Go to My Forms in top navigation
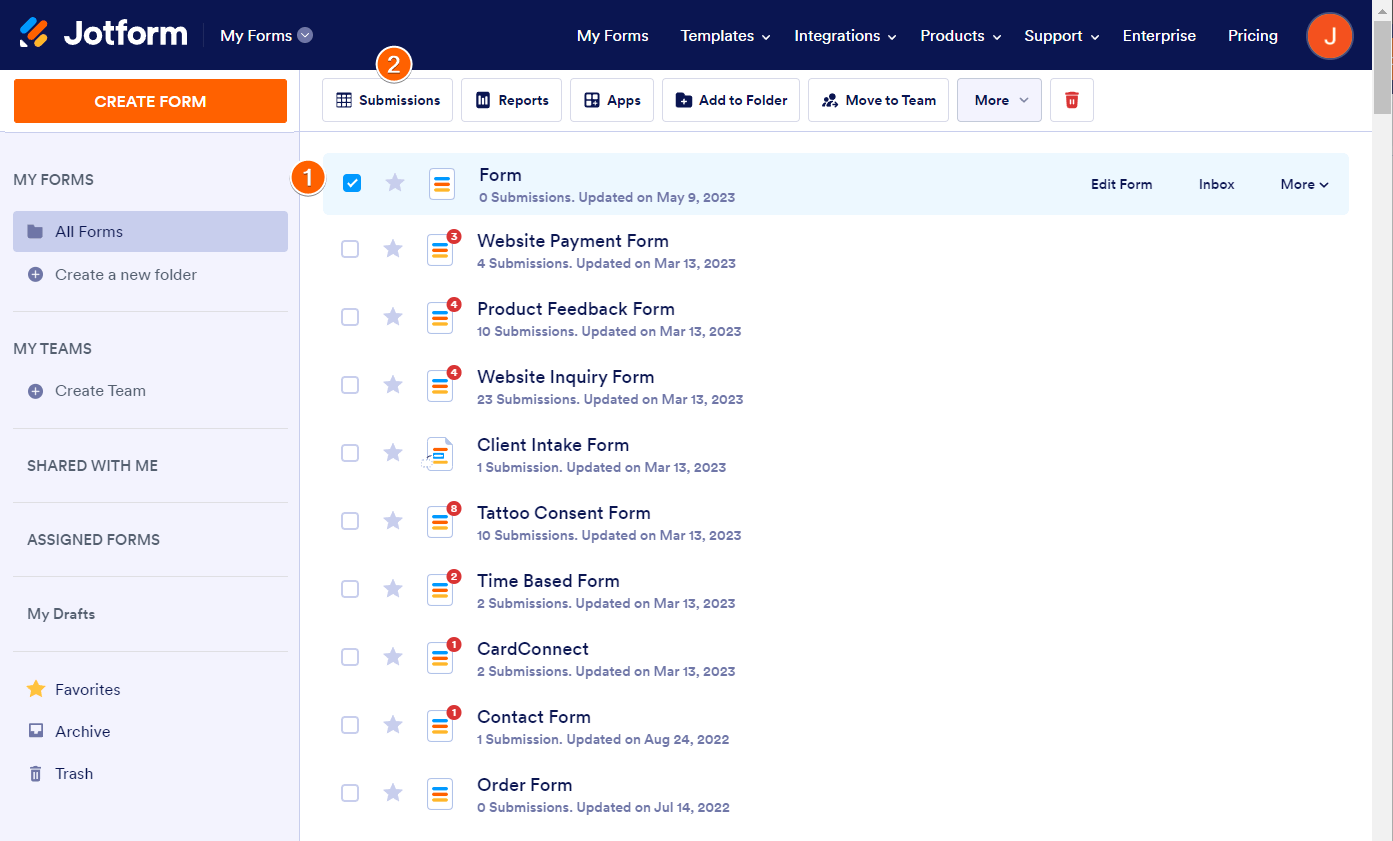This screenshot has width=1393, height=841. (613, 36)
